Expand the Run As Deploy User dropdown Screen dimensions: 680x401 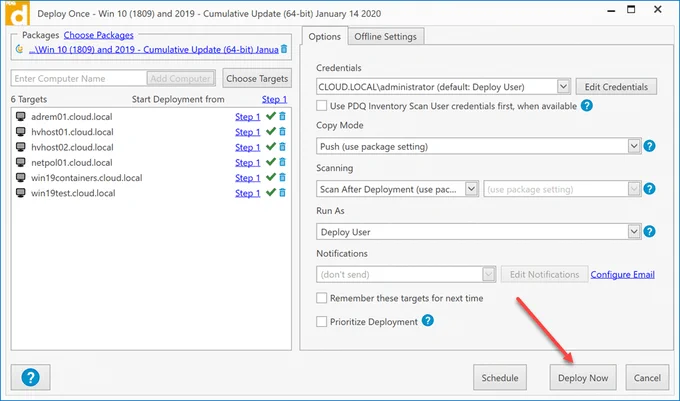pos(634,231)
